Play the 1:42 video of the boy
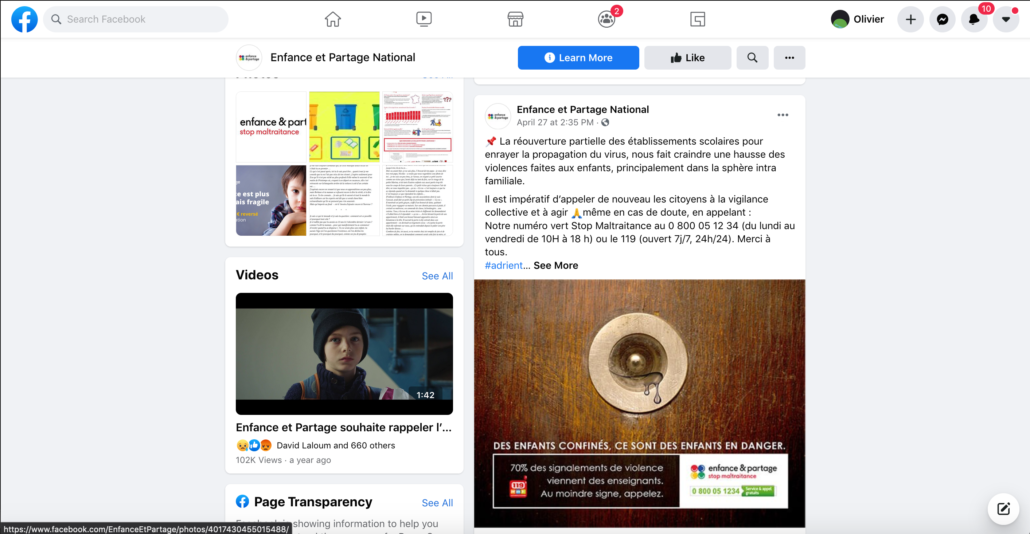 click(x=344, y=353)
